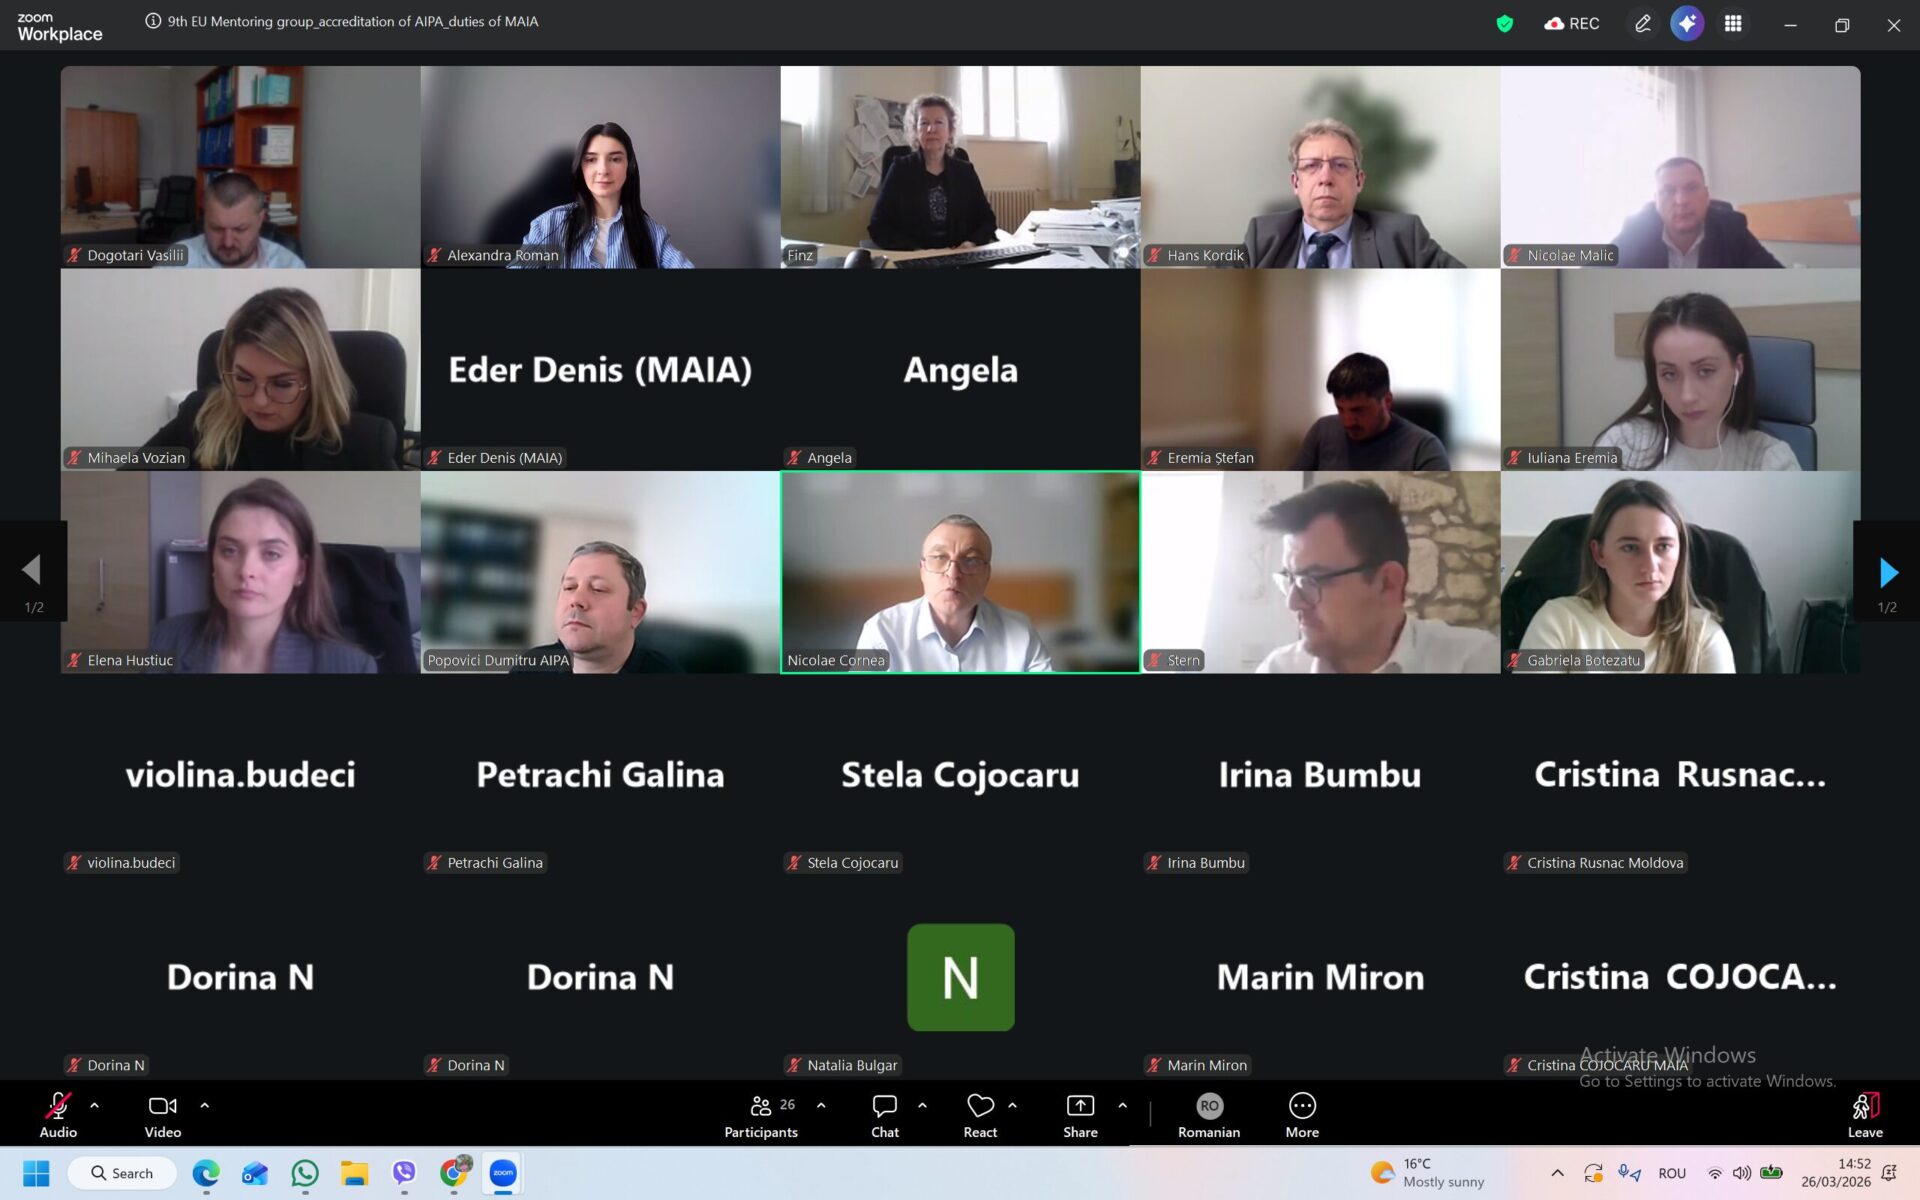Click the green encryption shield icon
This screenshot has width=1920, height=1200.
pos(1504,24)
